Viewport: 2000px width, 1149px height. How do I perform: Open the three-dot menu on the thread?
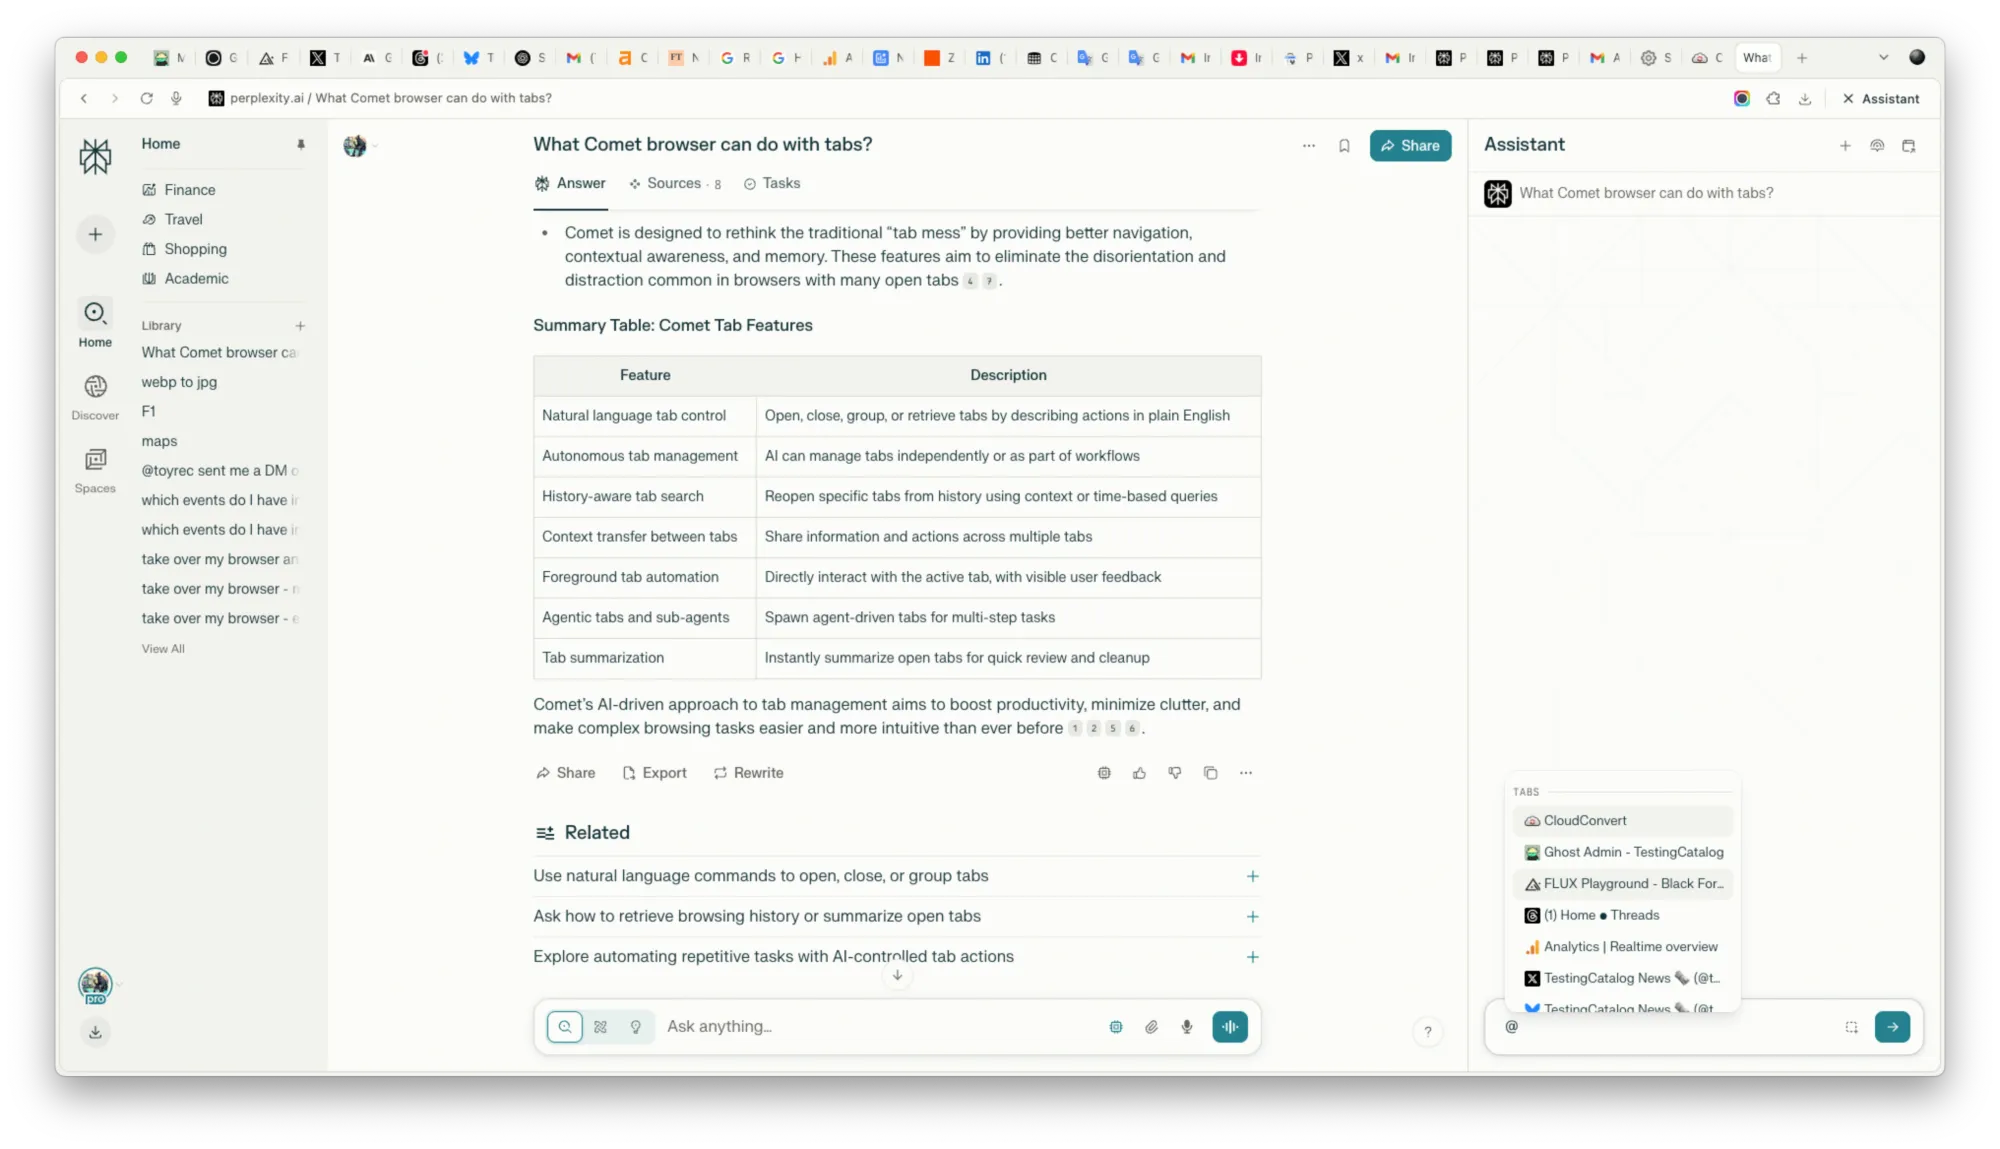tap(1308, 145)
